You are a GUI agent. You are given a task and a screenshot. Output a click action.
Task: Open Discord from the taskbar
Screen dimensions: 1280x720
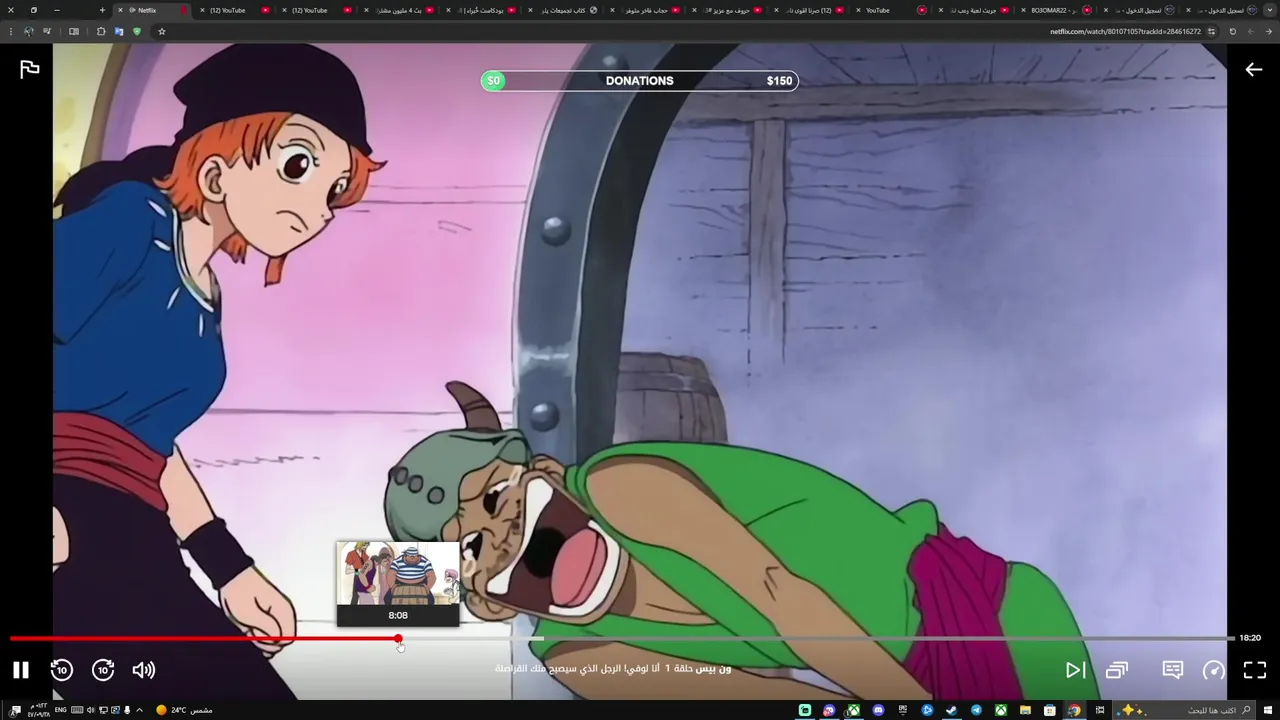pos(878,710)
